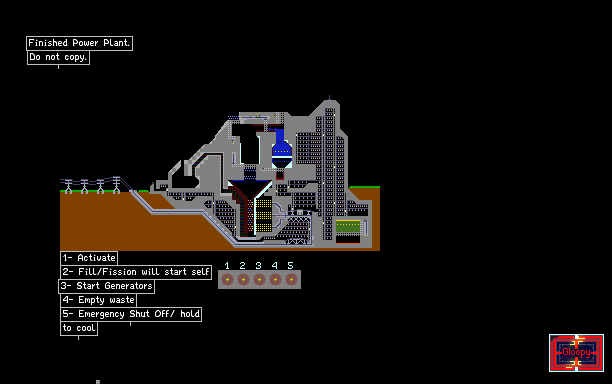
Task: Click the '1- Activate' label
Action: 89,258
